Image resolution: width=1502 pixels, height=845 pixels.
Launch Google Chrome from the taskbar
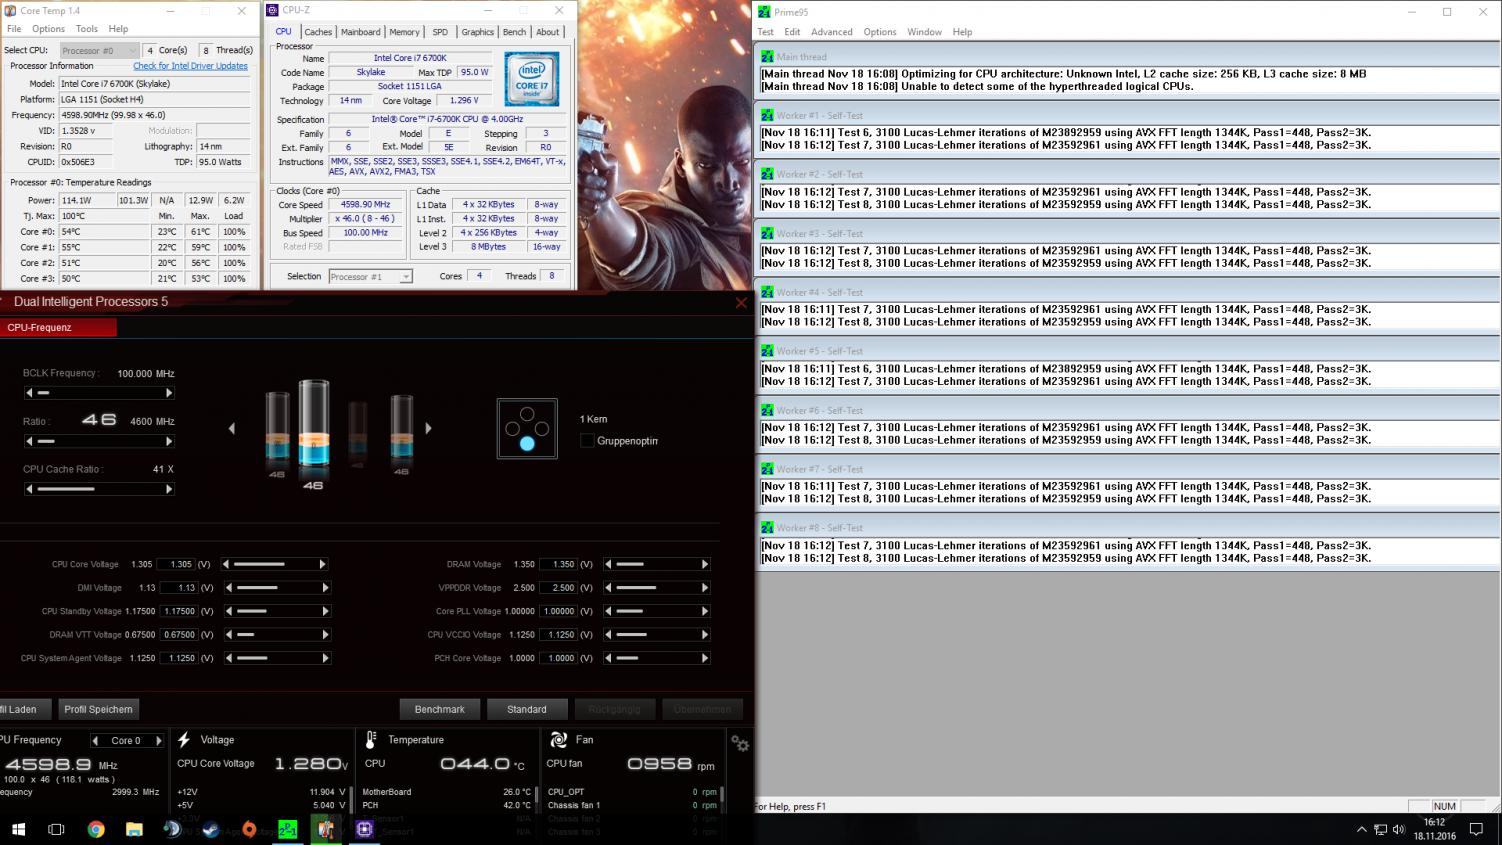(x=96, y=829)
